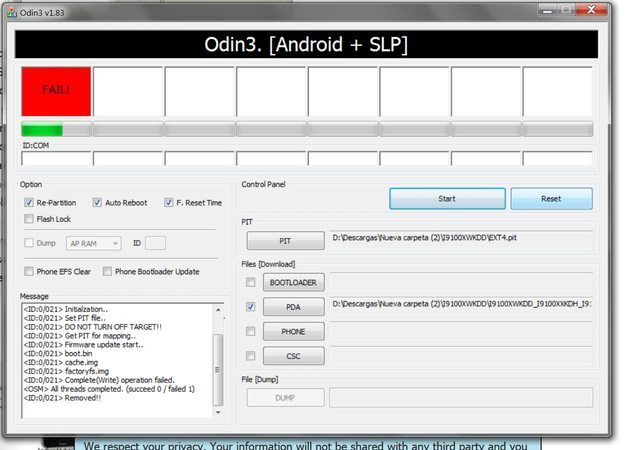Viewport: 640px width, 450px height.
Task: Select the 'Removed!!' log line
Action: pyautogui.click(x=62, y=398)
